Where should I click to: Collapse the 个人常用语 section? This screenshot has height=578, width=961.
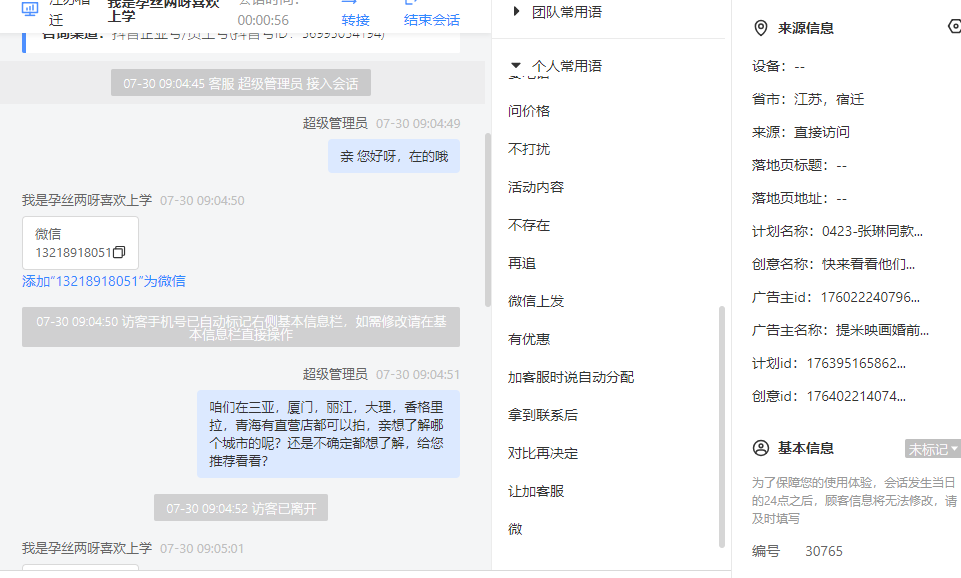[x=516, y=65]
